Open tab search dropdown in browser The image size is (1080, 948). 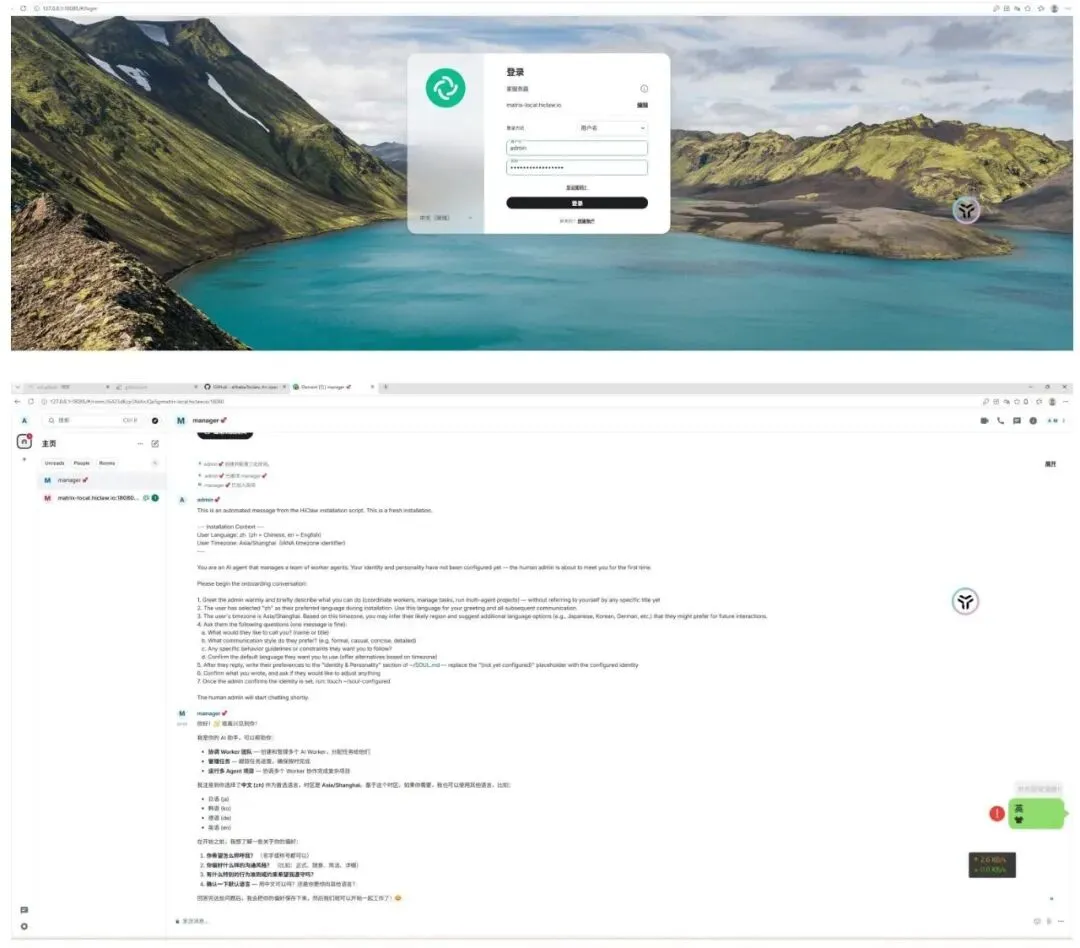tap(17, 387)
